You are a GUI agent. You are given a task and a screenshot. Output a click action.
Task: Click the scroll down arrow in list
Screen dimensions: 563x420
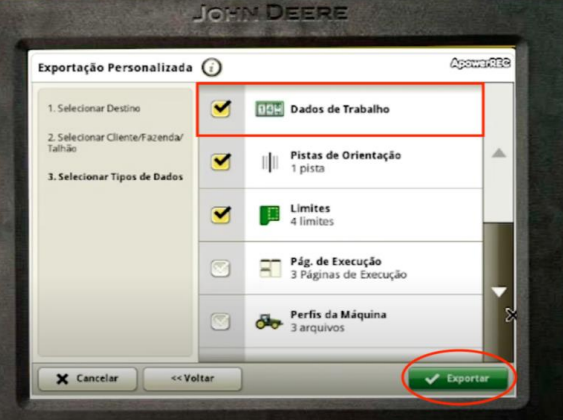(x=499, y=291)
